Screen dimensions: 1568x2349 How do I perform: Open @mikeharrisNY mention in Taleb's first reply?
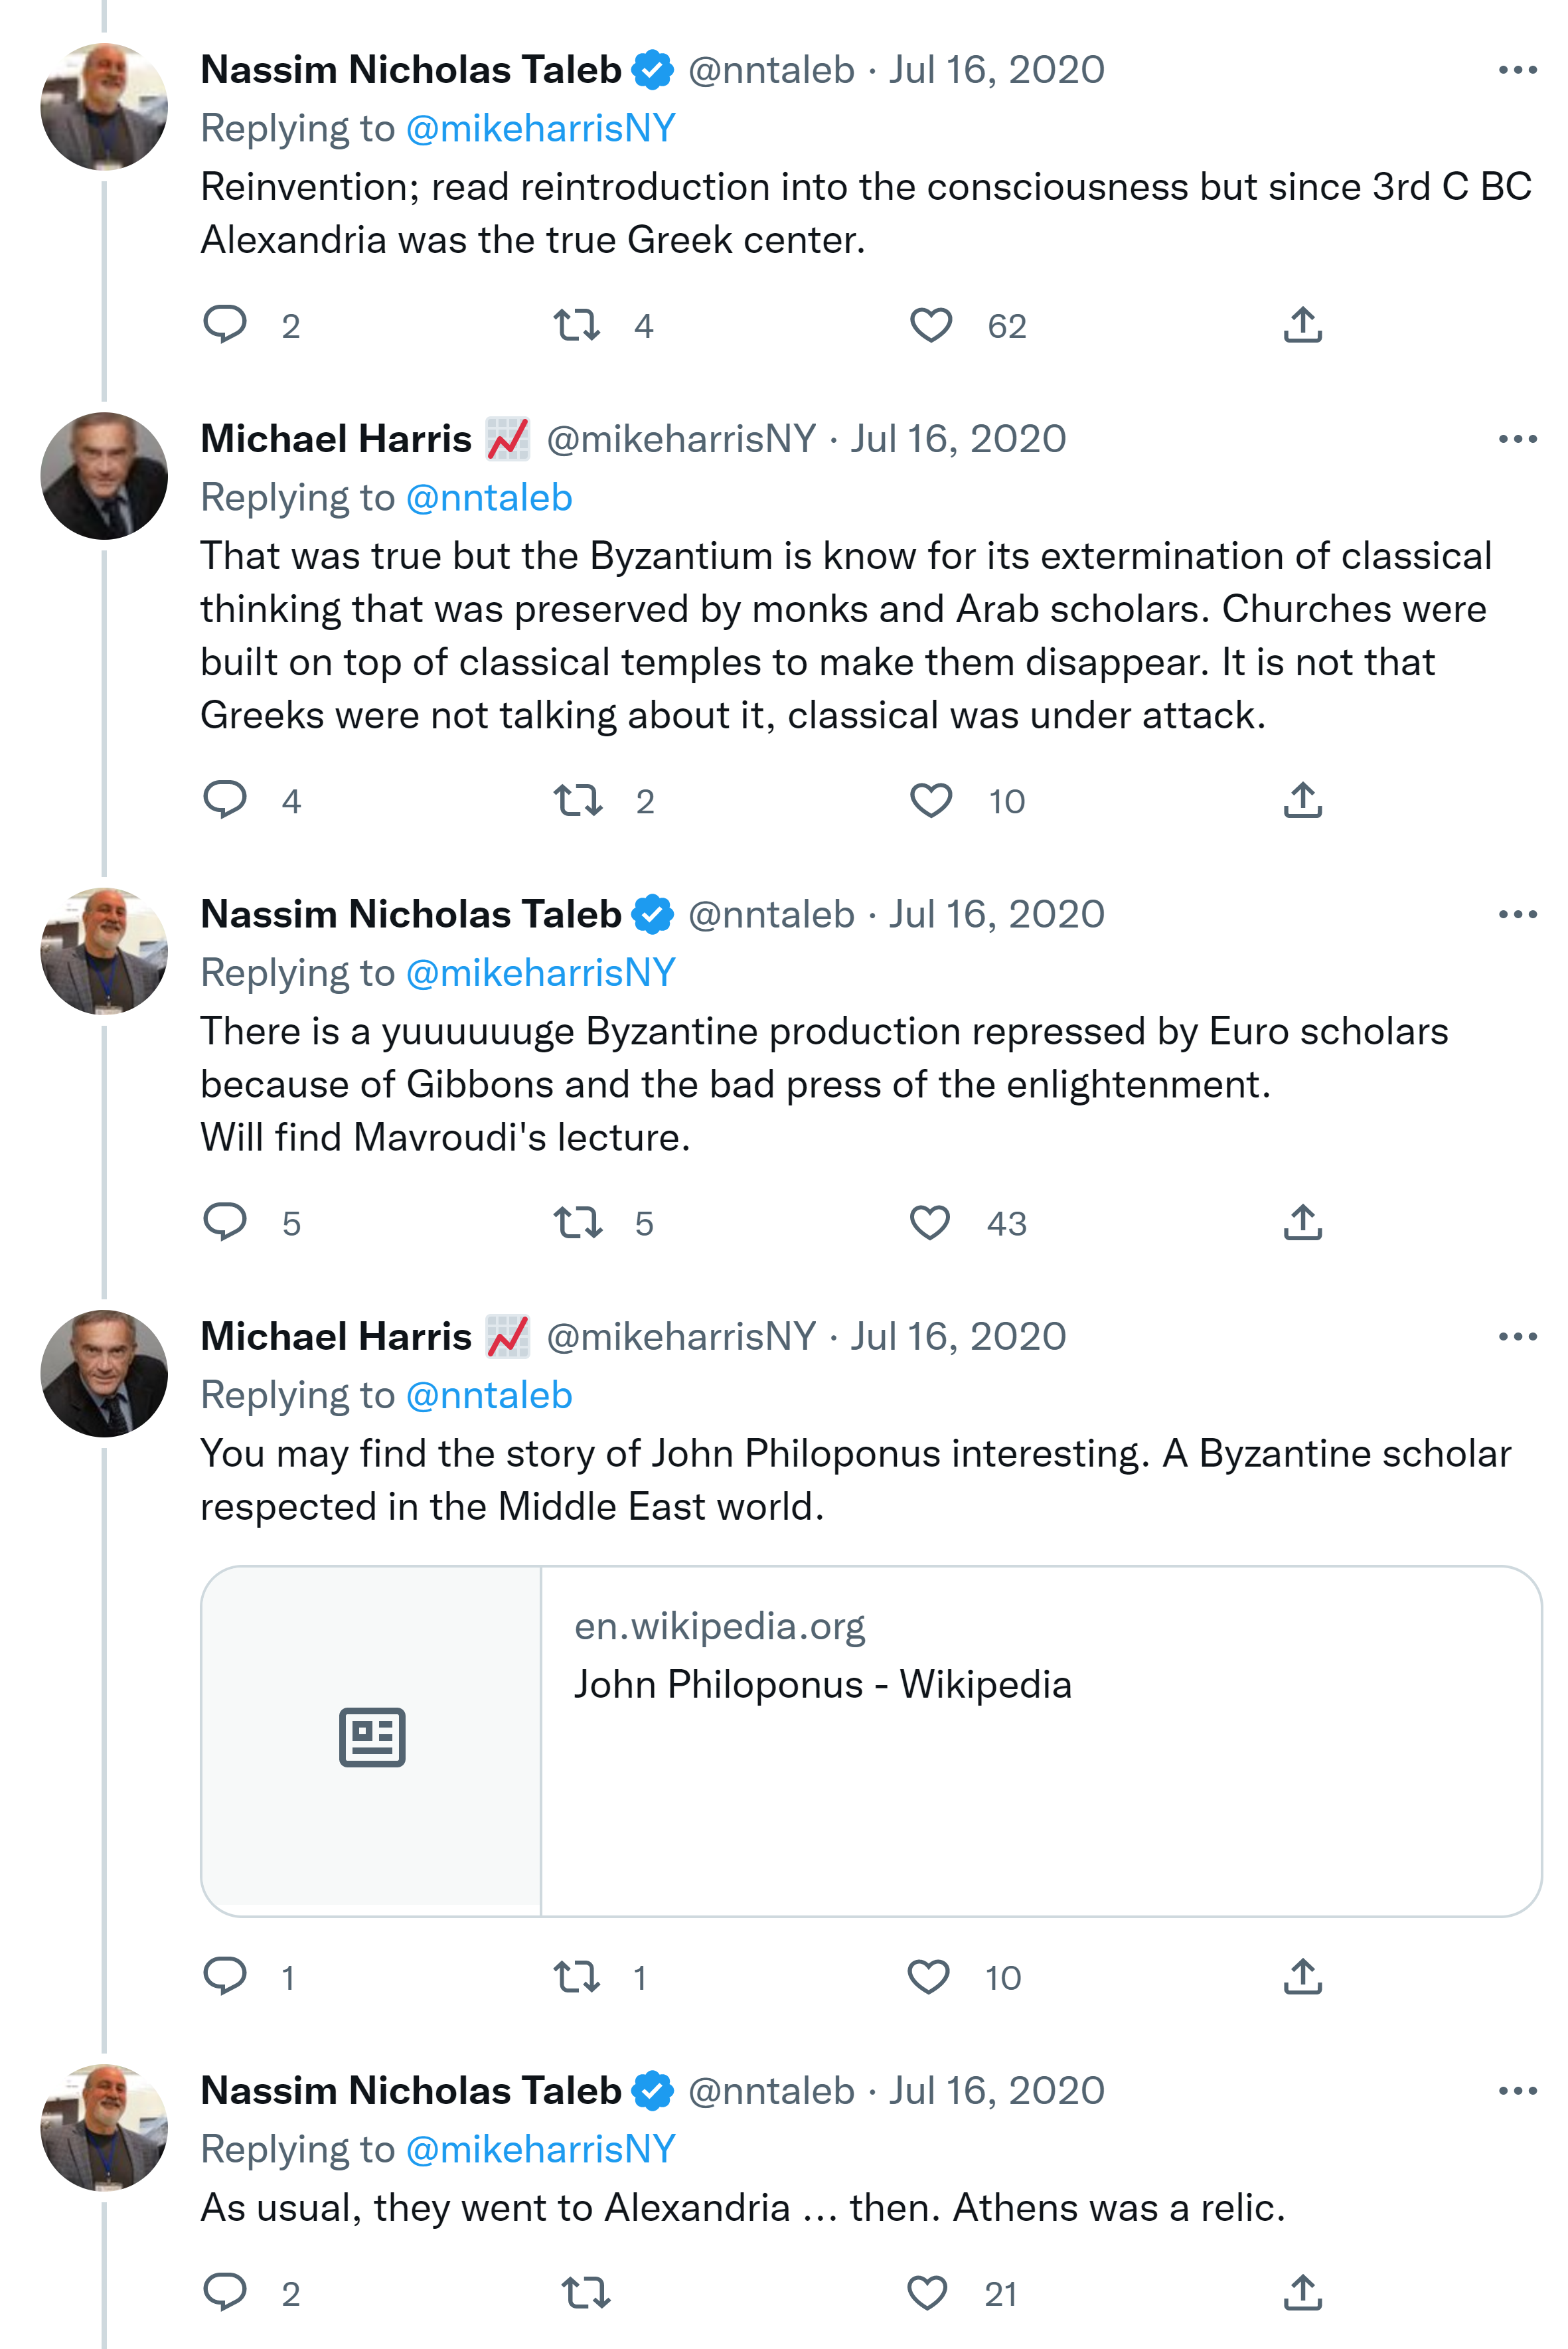click(x=540, y=129)
